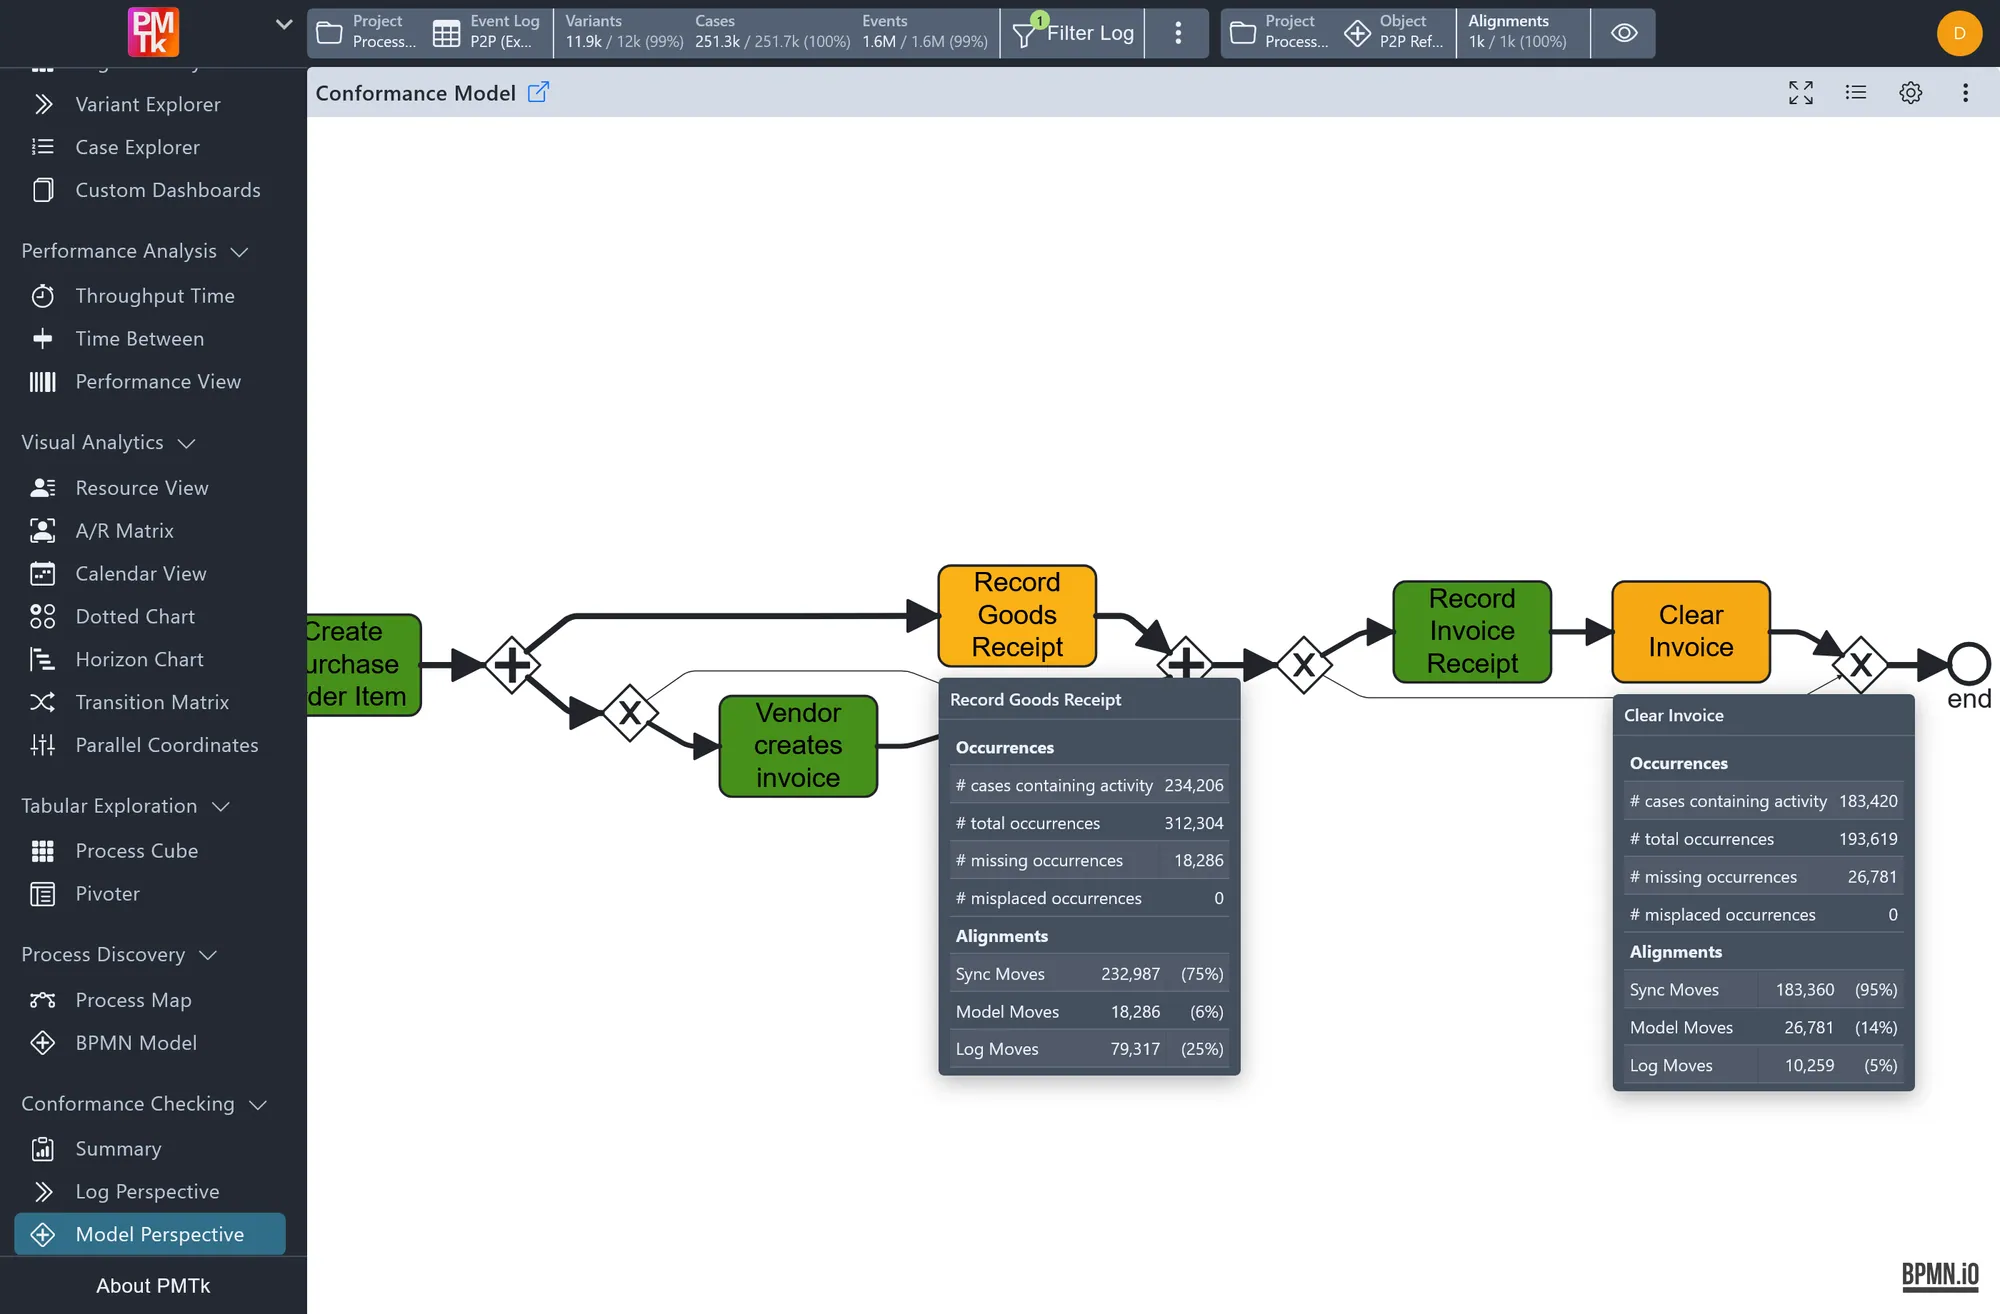
Task: Open Custom Dashboards
Action: click(167, 190)
